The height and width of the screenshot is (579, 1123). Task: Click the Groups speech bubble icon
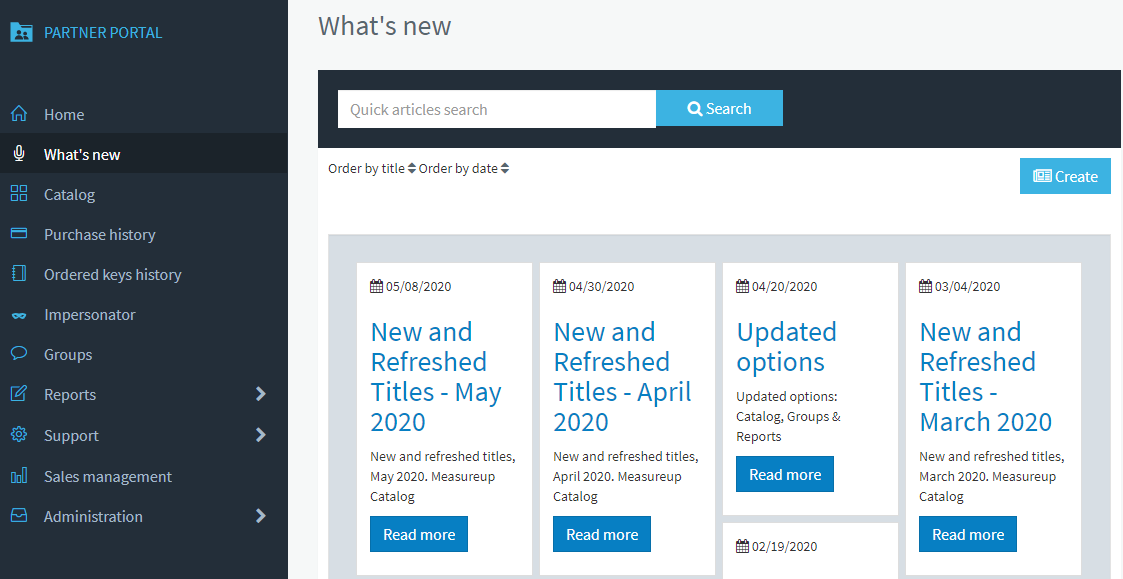[19, 354]
